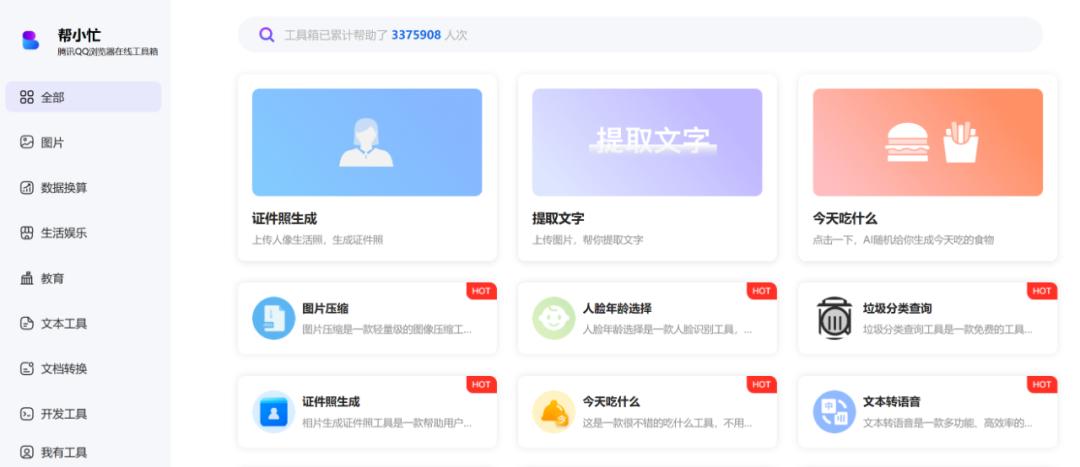Click description starting 点击一下，AI随机
The image size is (1080, 467).
[903, 240]
